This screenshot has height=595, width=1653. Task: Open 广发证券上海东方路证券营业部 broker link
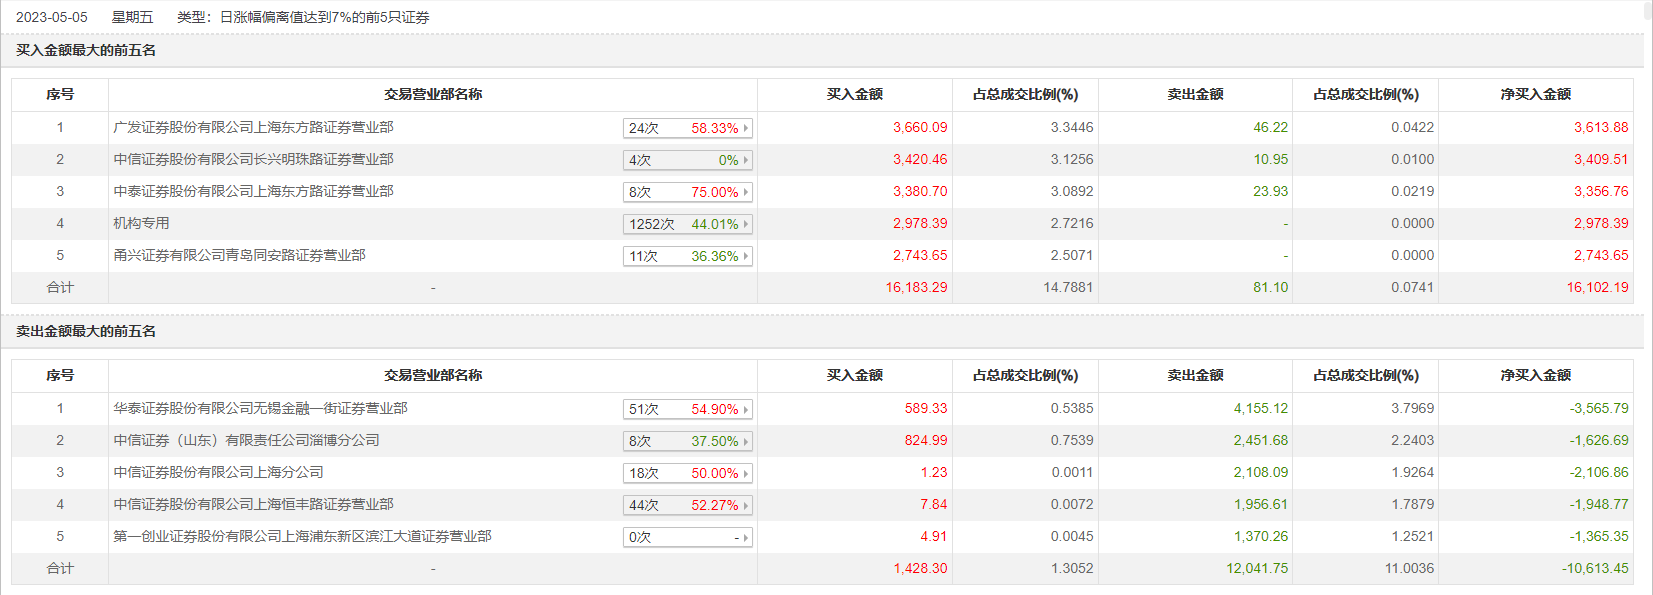click(253, 127)
